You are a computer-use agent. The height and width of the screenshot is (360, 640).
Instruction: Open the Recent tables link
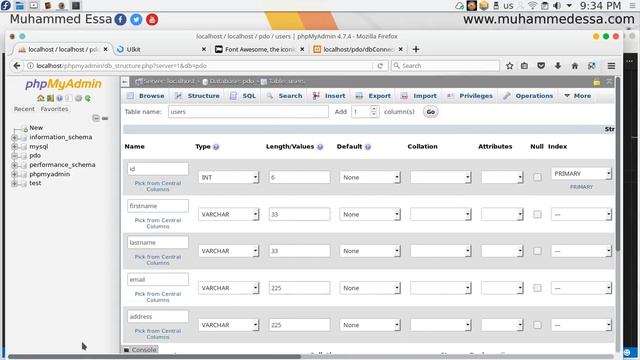24,109
